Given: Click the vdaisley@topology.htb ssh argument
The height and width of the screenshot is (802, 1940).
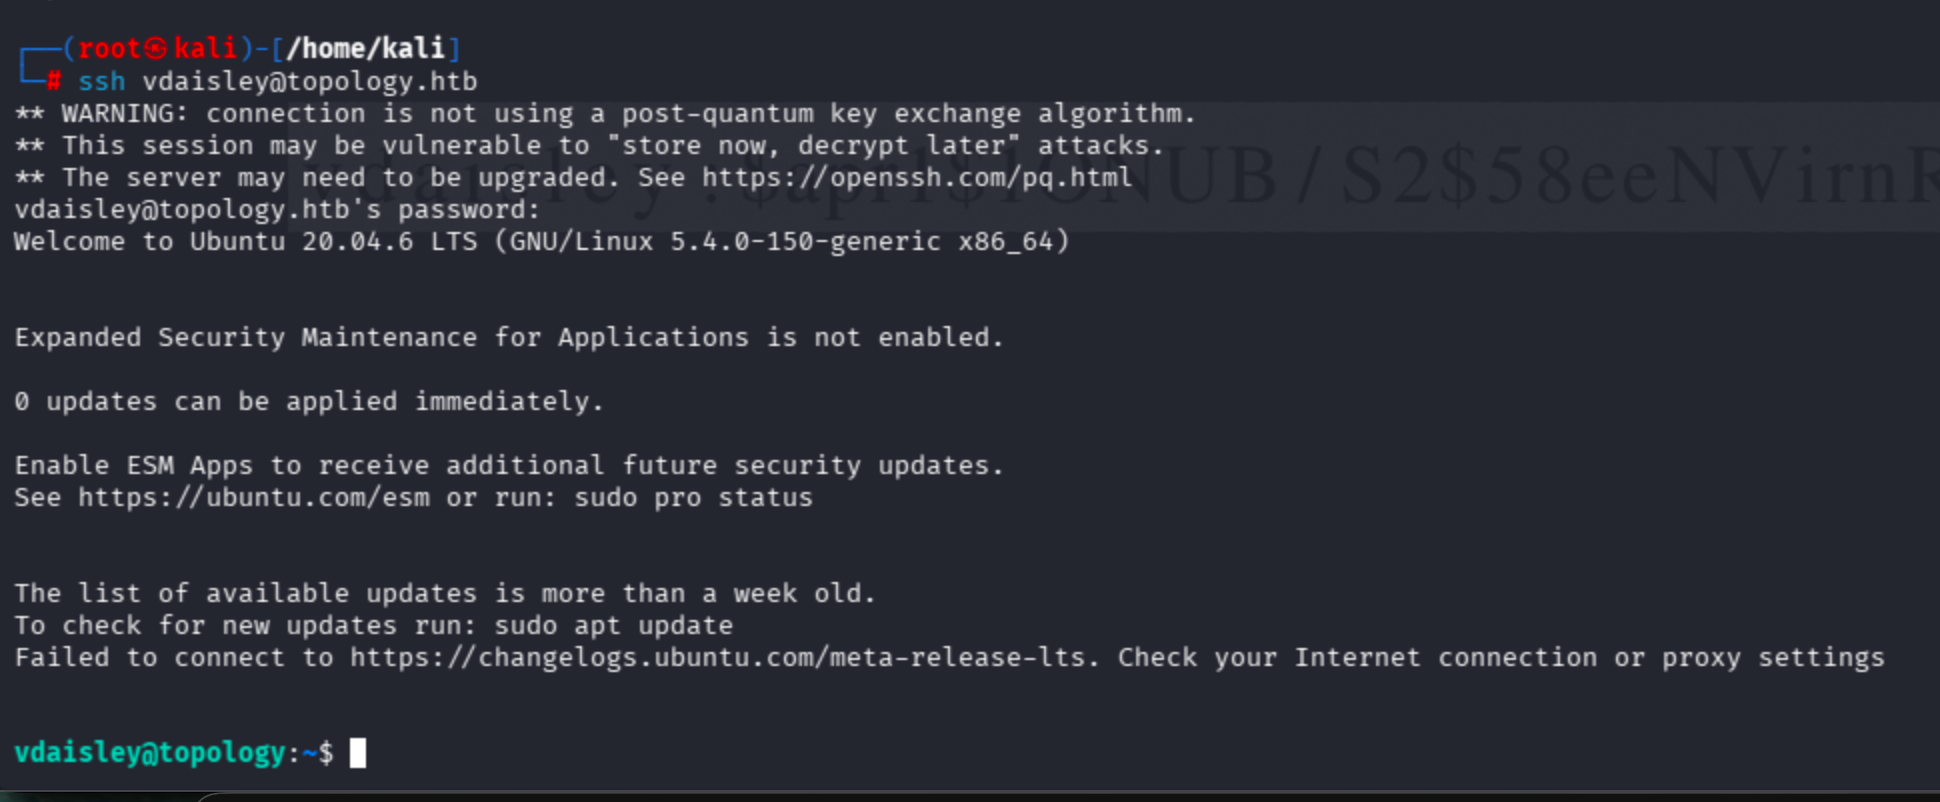Looking at the screenshot, I should click(310, 81).
